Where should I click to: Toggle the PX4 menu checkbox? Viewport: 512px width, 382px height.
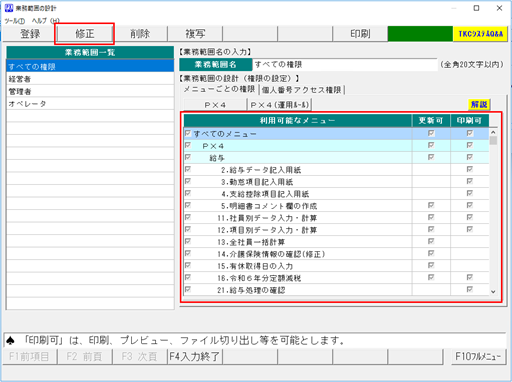(x=188, y=145)
